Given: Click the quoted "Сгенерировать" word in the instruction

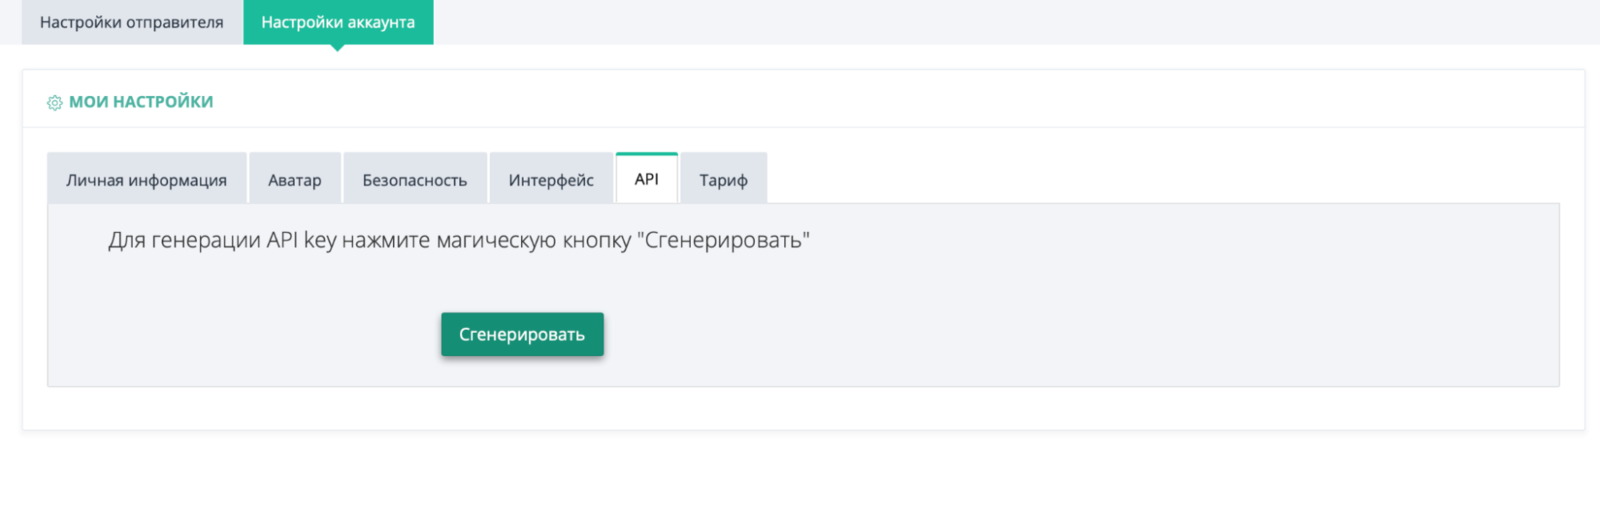Looking at the screenshot, I should pos(723,241).
